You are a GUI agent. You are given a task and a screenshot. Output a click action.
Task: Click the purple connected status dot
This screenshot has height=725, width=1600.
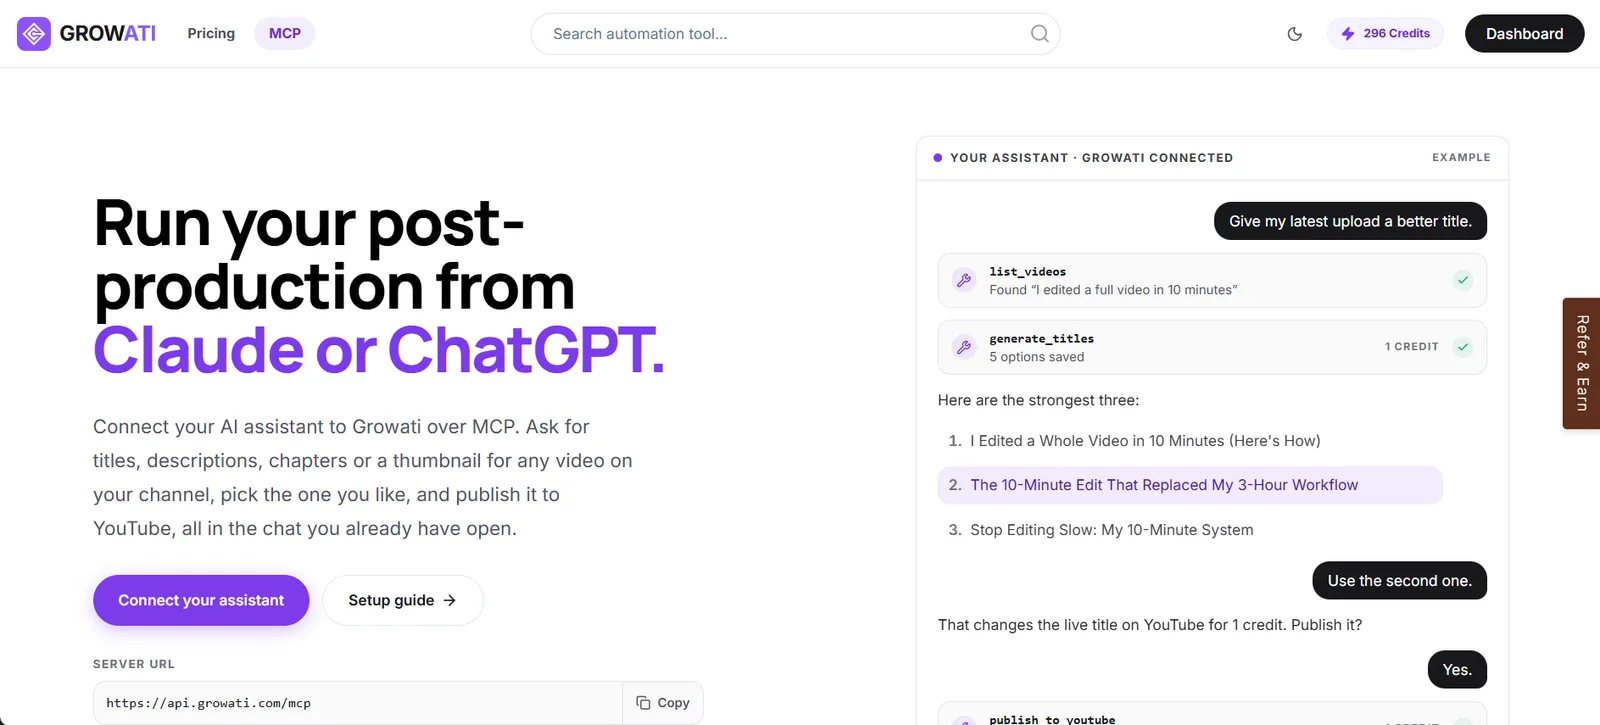[937, 158]
